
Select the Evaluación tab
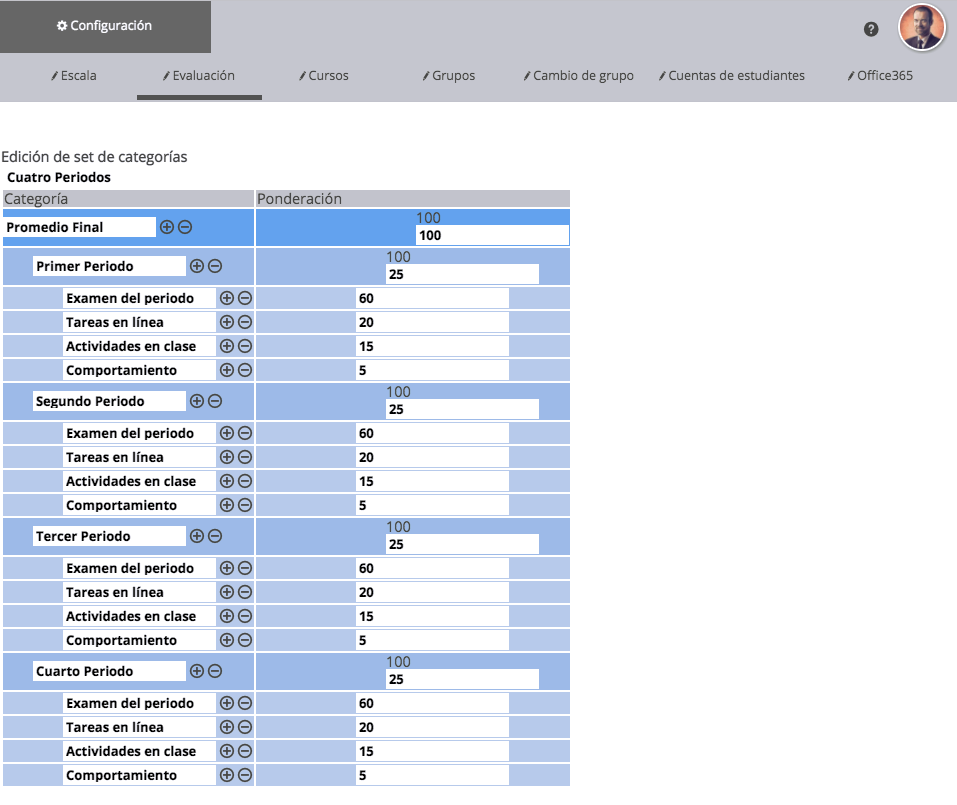199,75
